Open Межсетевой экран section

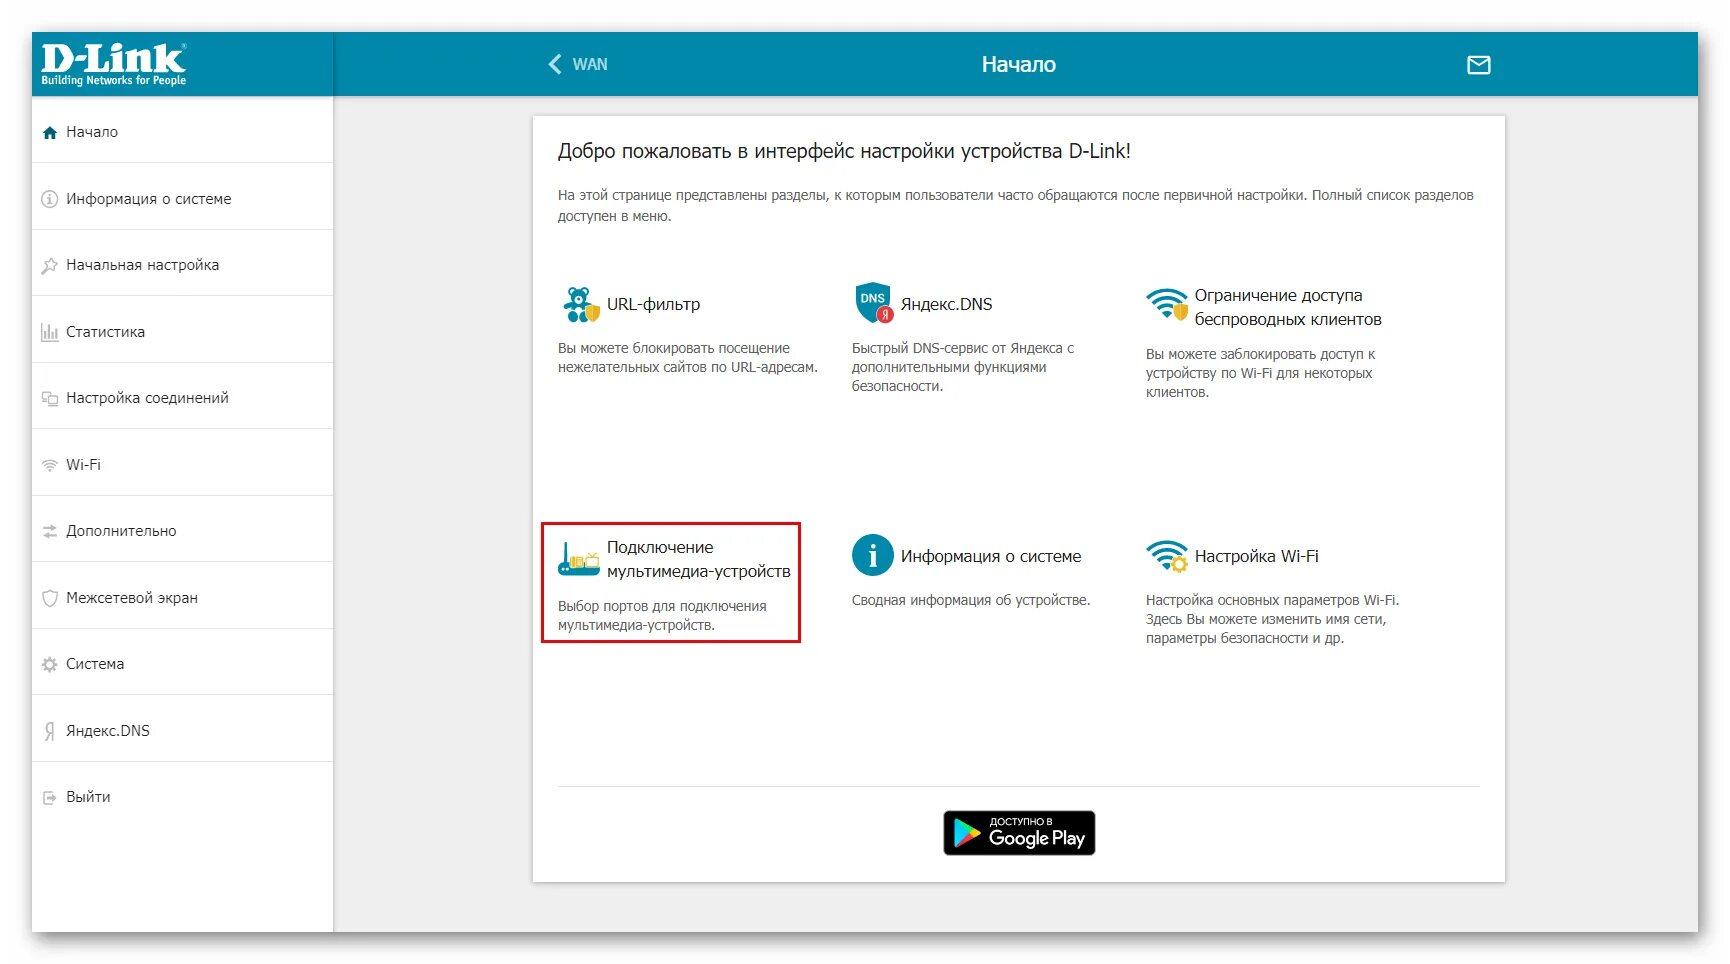182,598
